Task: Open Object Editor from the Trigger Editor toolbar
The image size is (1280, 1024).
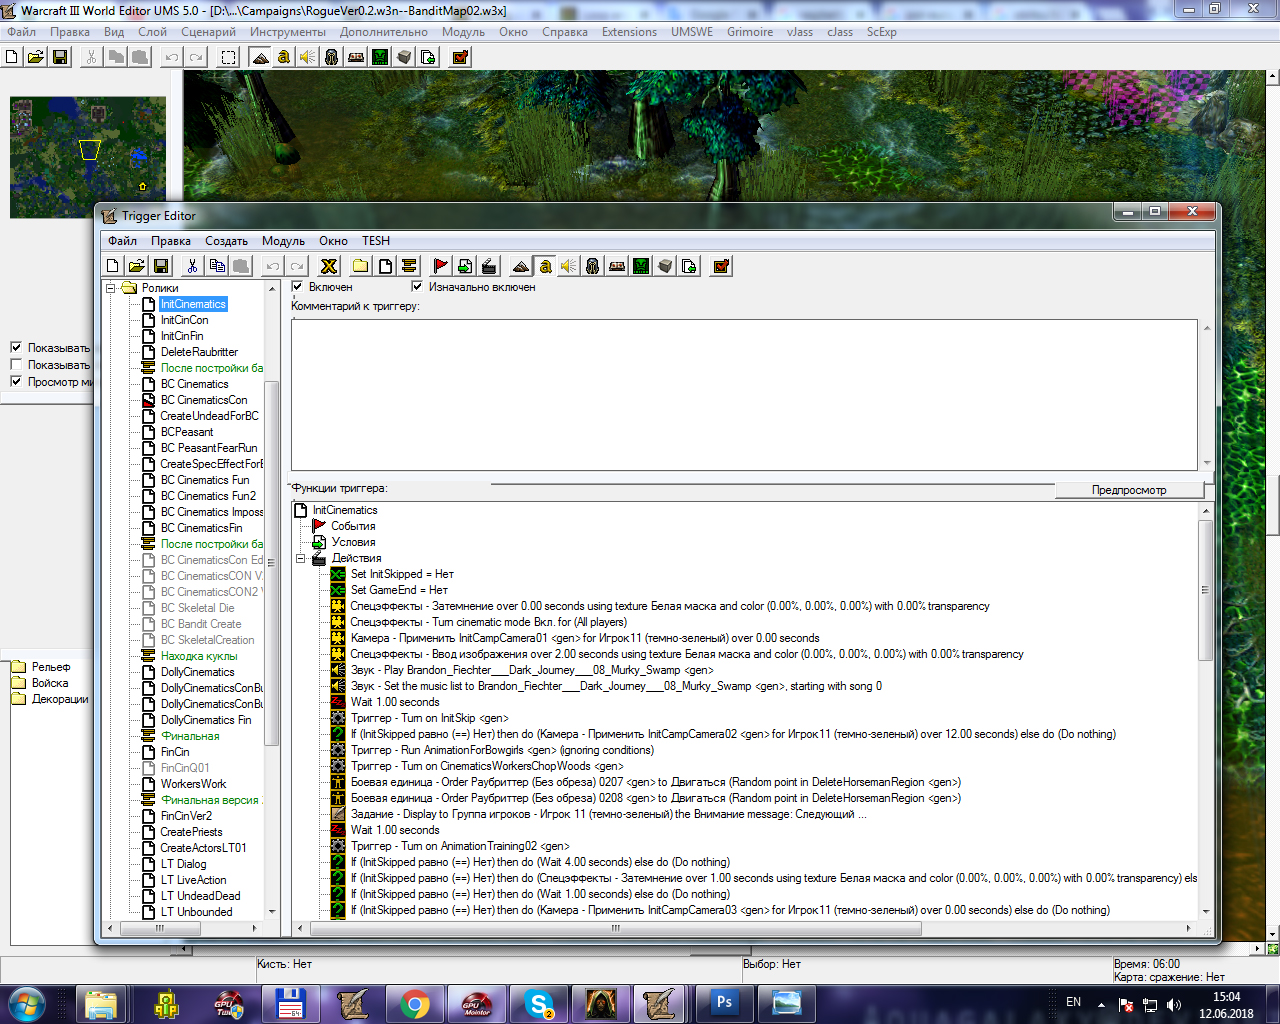Action: point(593,266)
